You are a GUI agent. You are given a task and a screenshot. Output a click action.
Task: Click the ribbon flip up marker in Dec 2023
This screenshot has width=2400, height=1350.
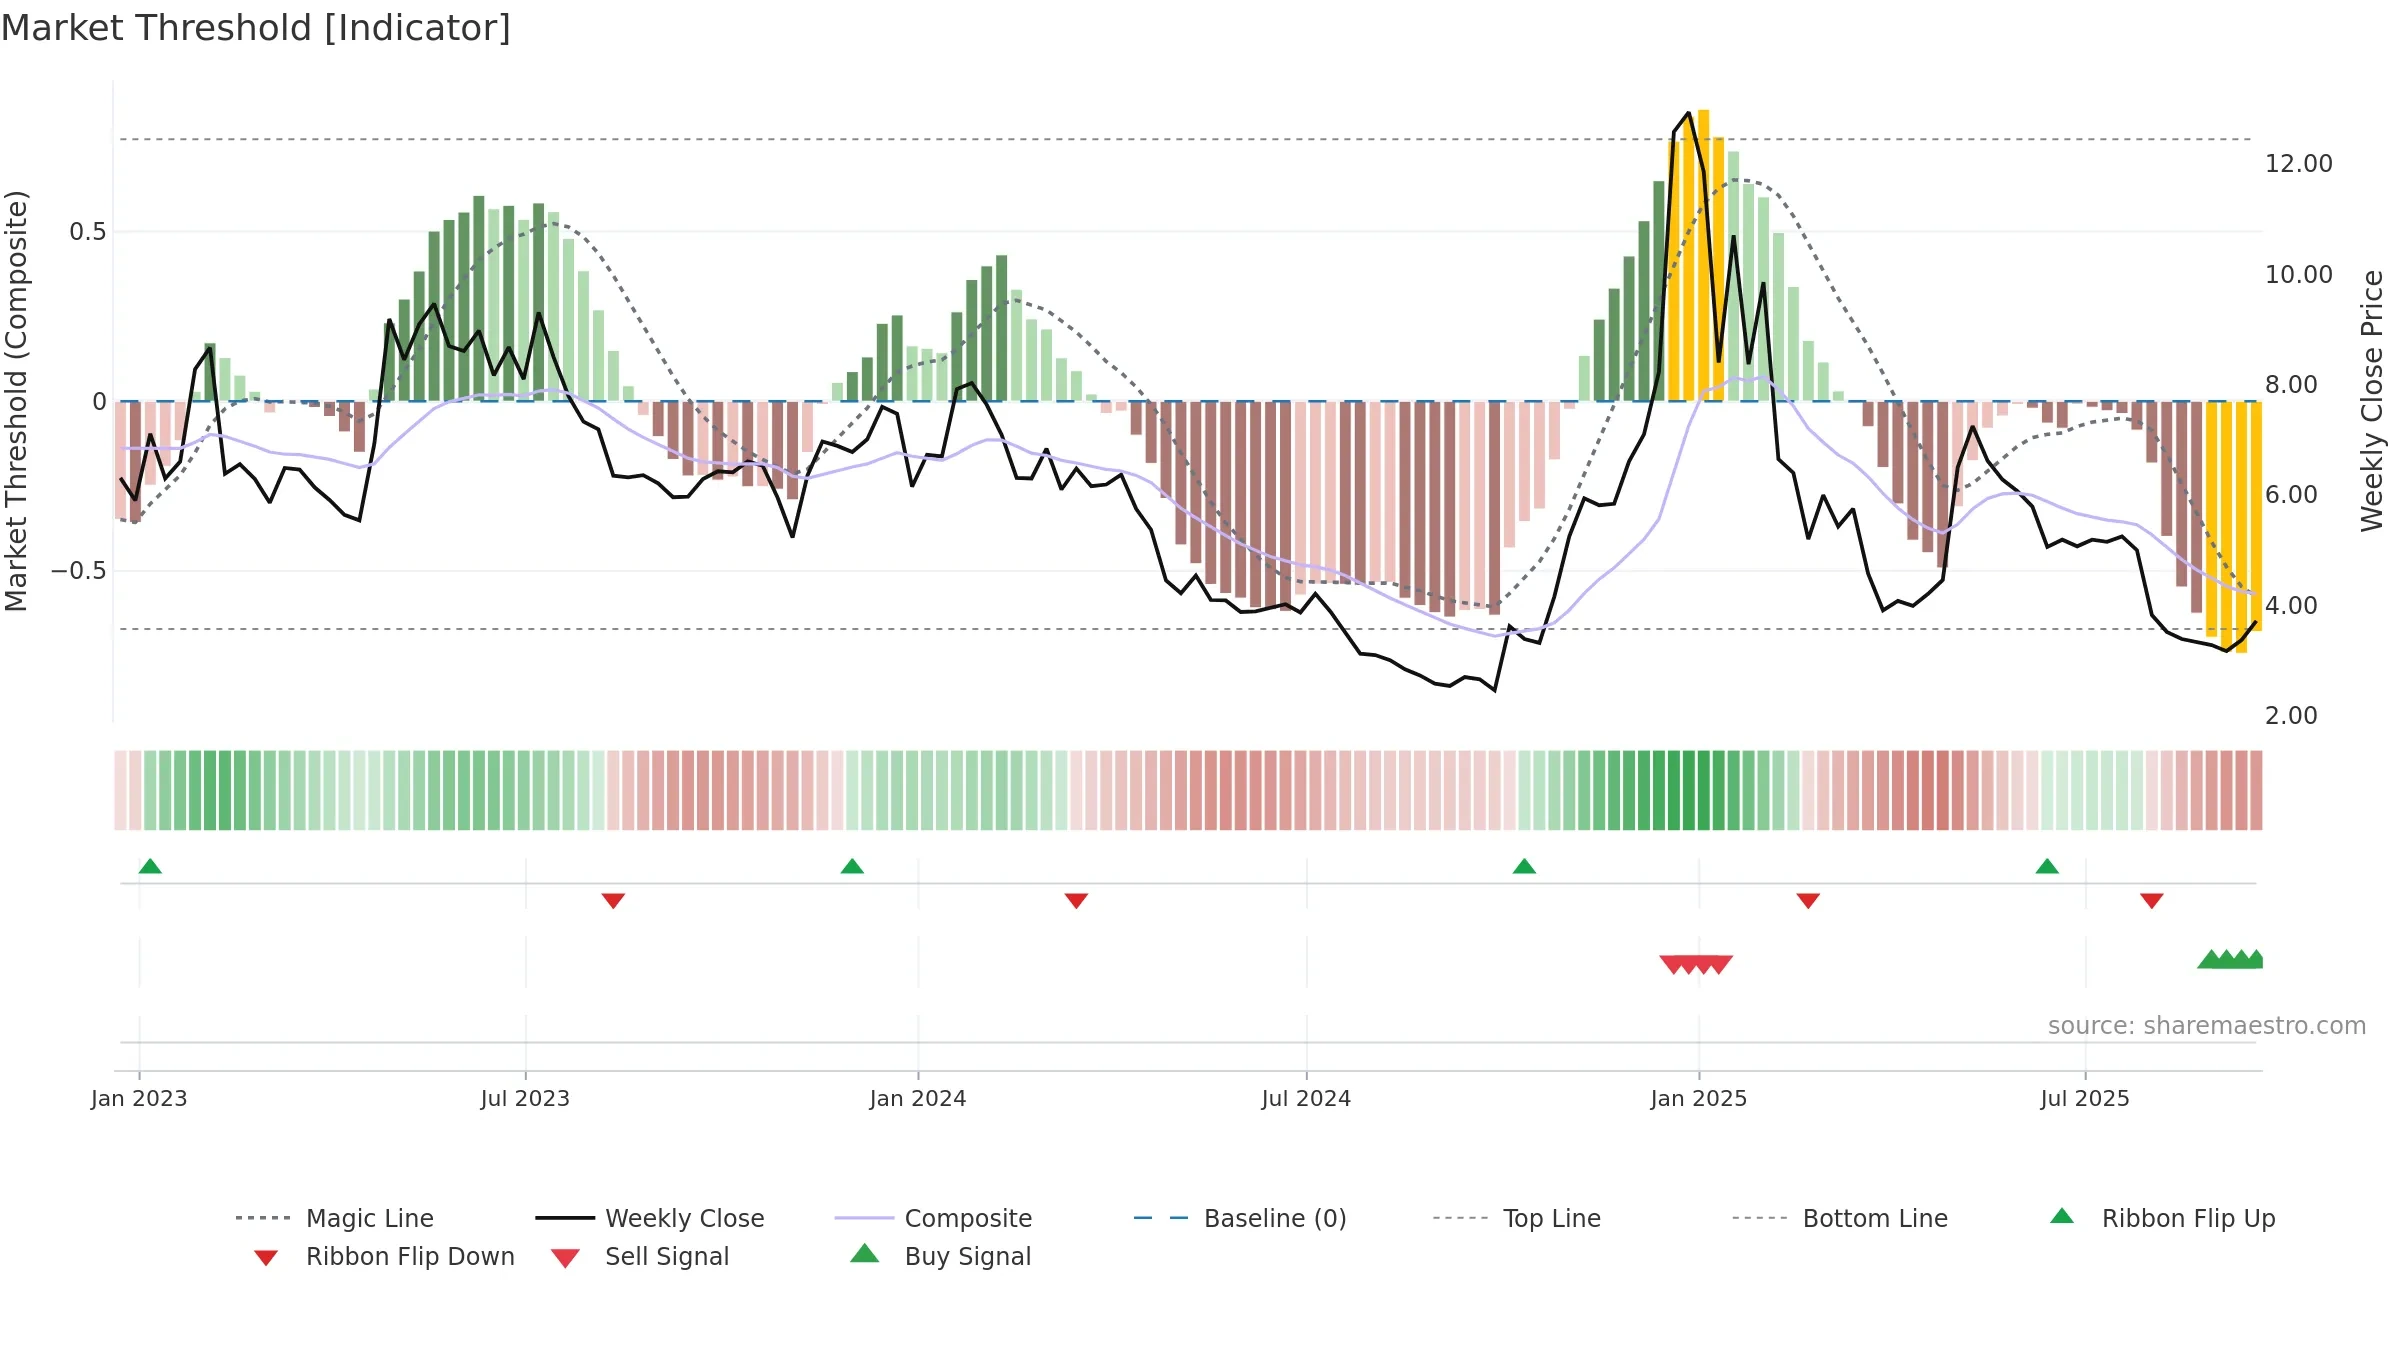[x=852, y=866]
